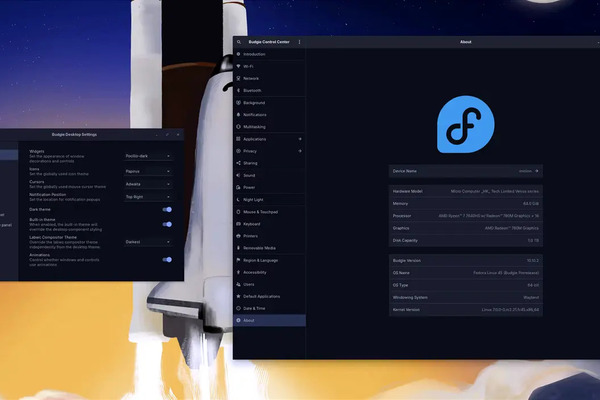This screenshot has width=600, height=400.
Task: Open the Budgie Control Center kebab menu
Action: pos(299,42)
